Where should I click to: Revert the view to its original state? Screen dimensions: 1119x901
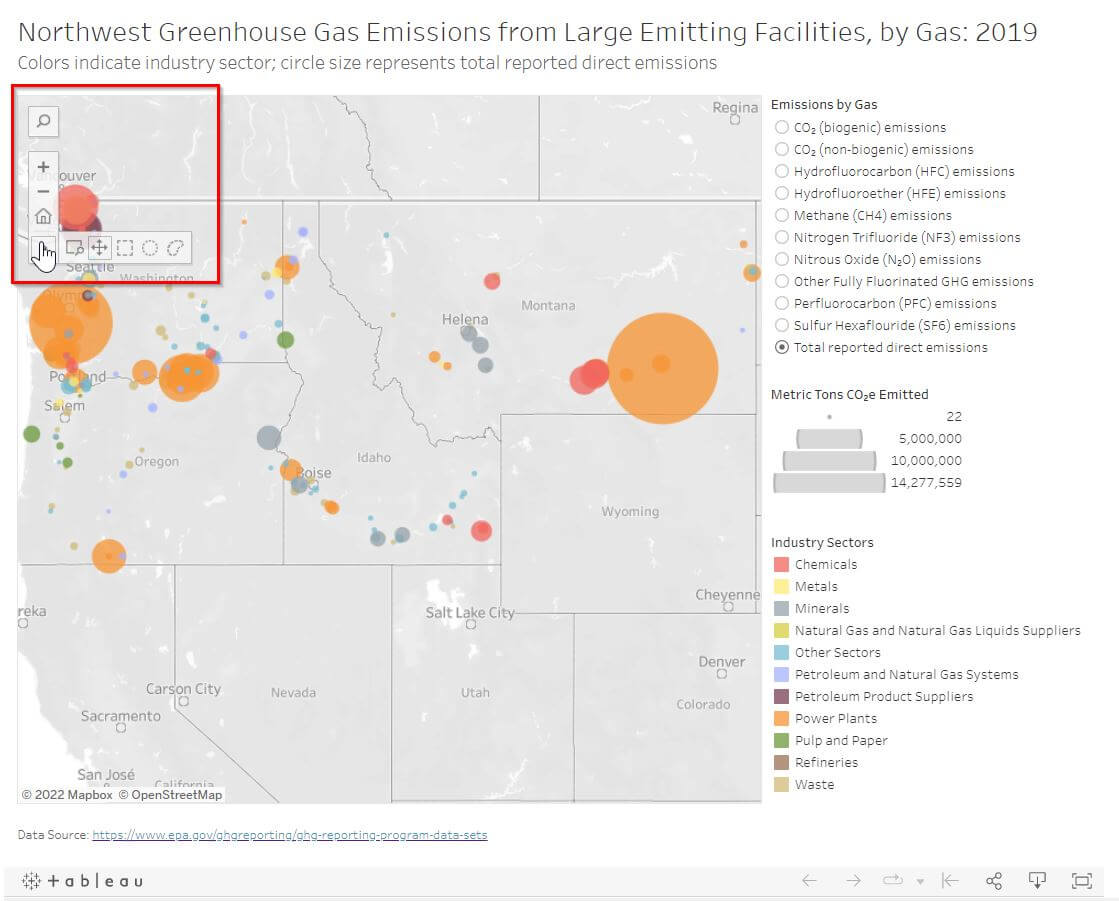[x=950, y=881]
